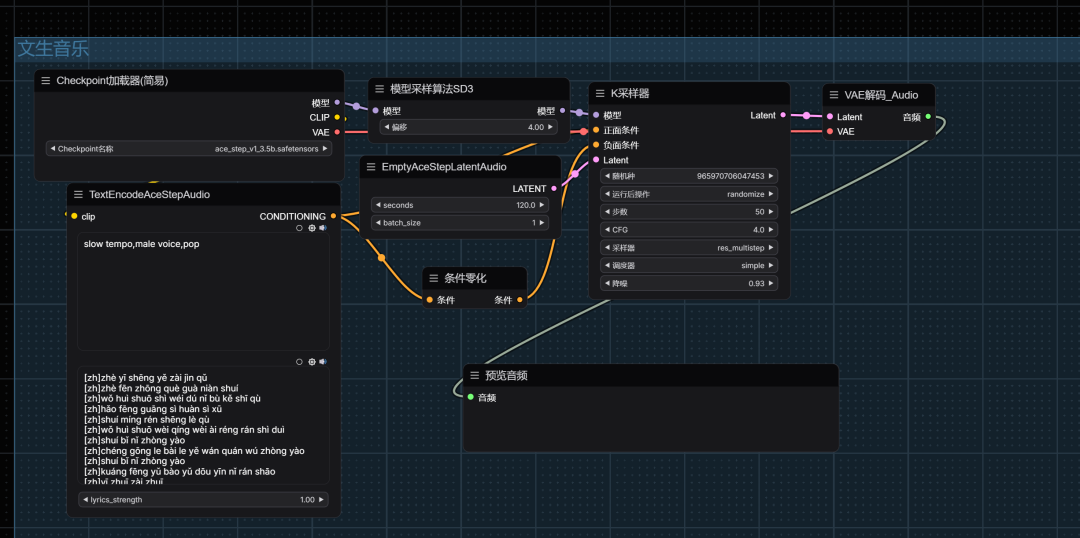
Task: Increase 随机种 seed with right arrow
Action: point(771,176)
